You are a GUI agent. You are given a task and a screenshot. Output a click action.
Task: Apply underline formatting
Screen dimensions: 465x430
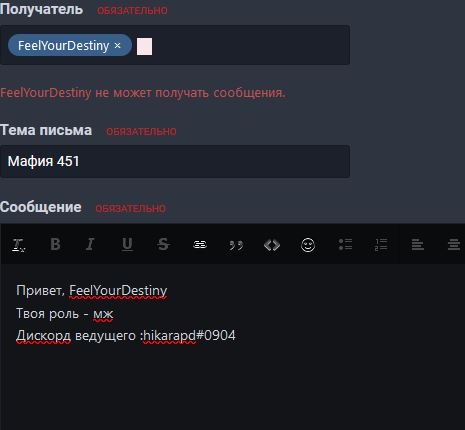point(127,245)
